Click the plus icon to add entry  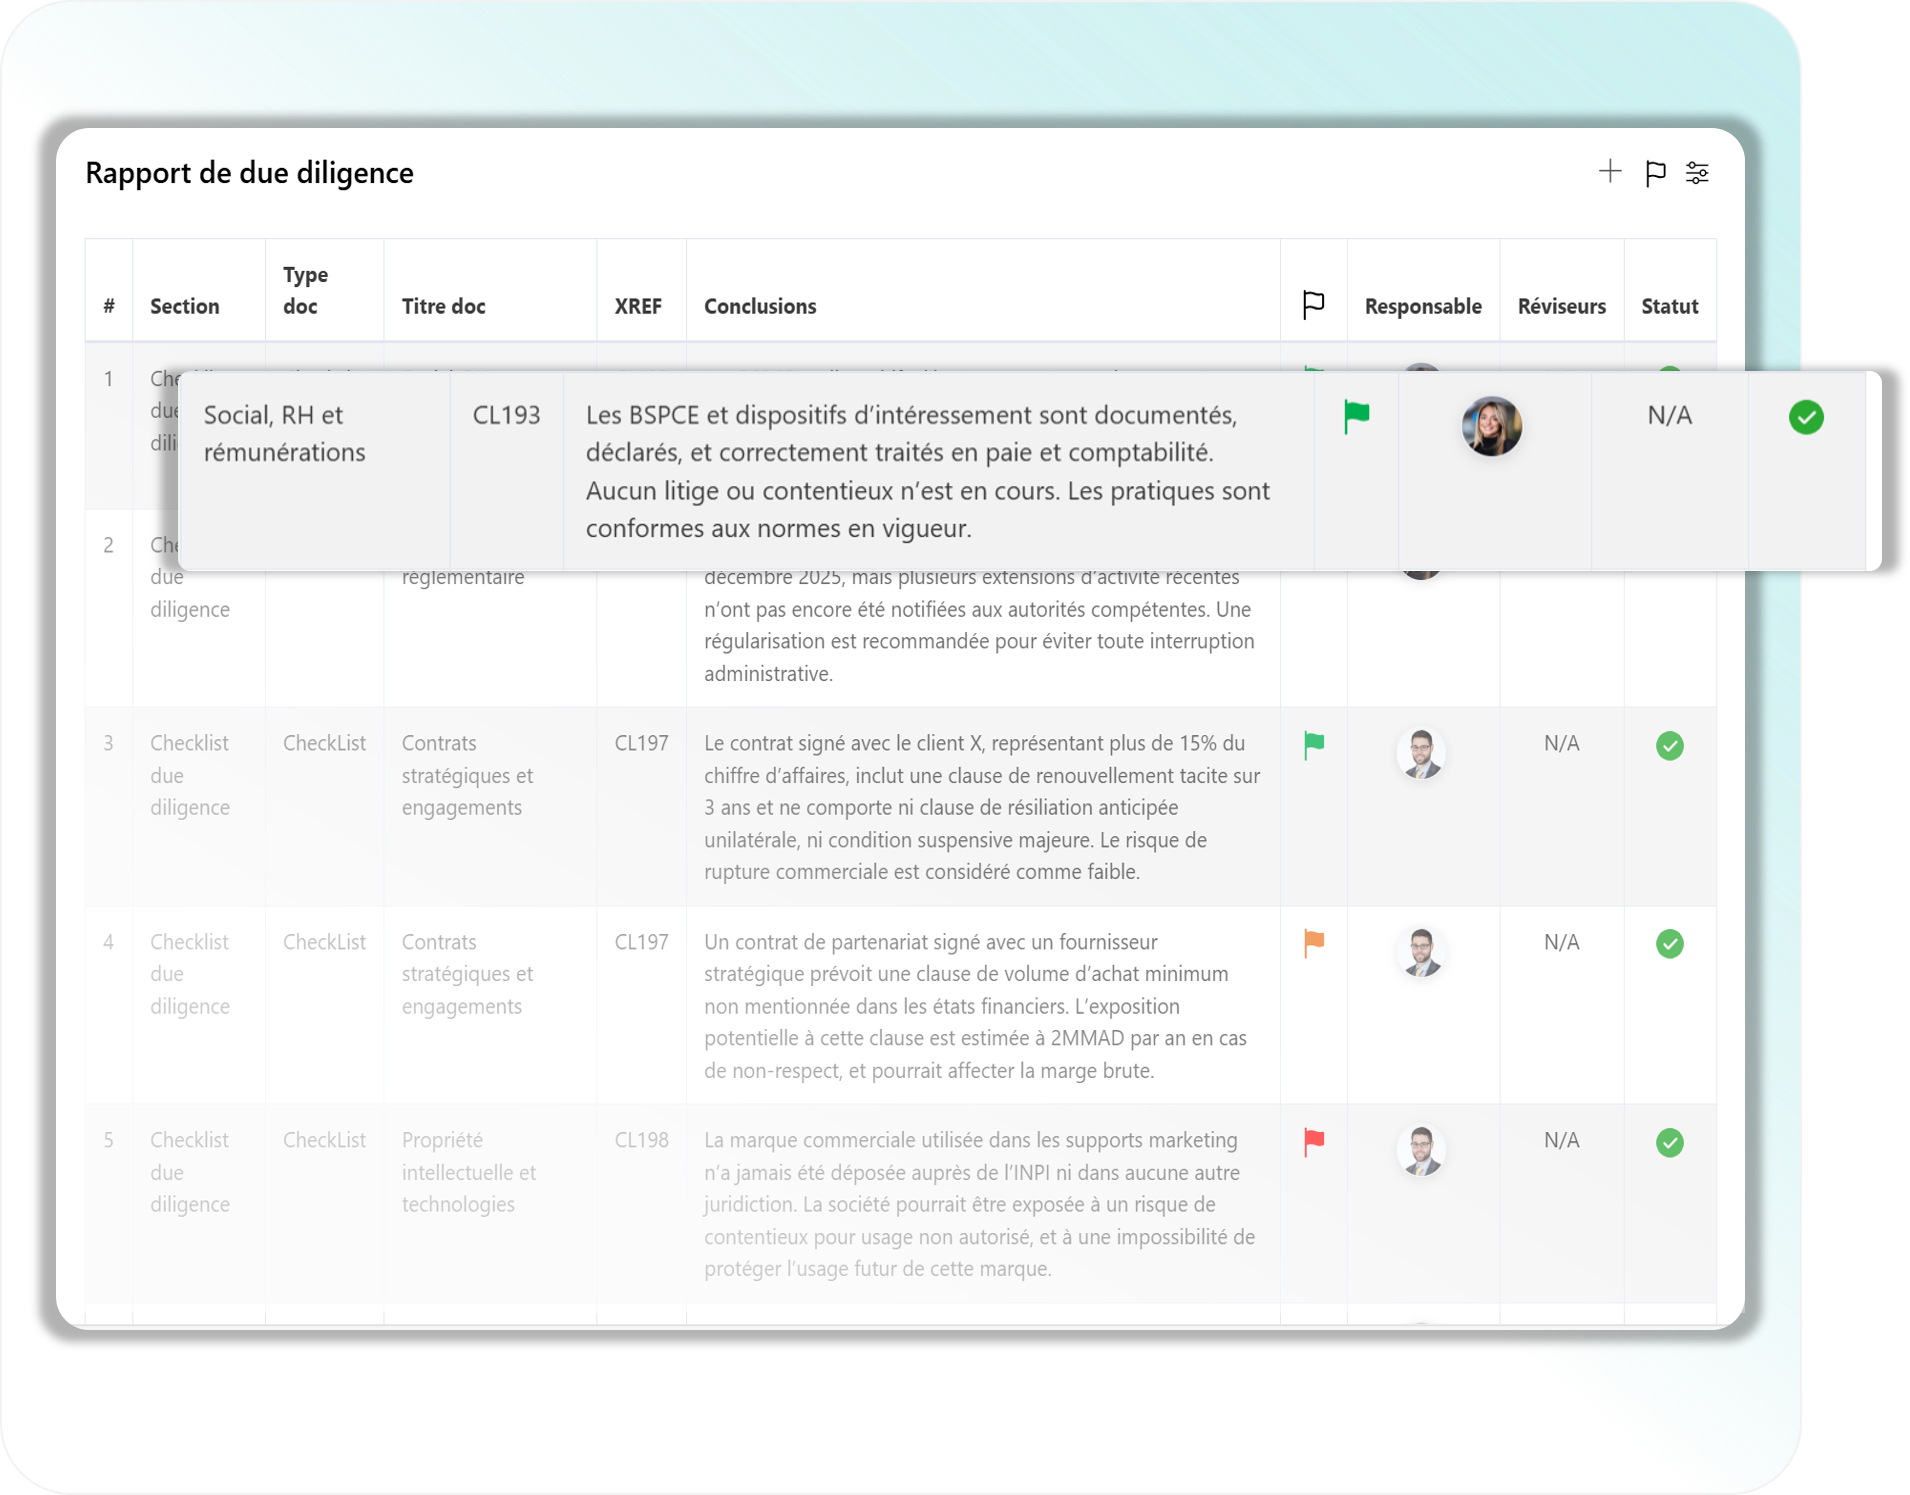(x=1609, y=172)
